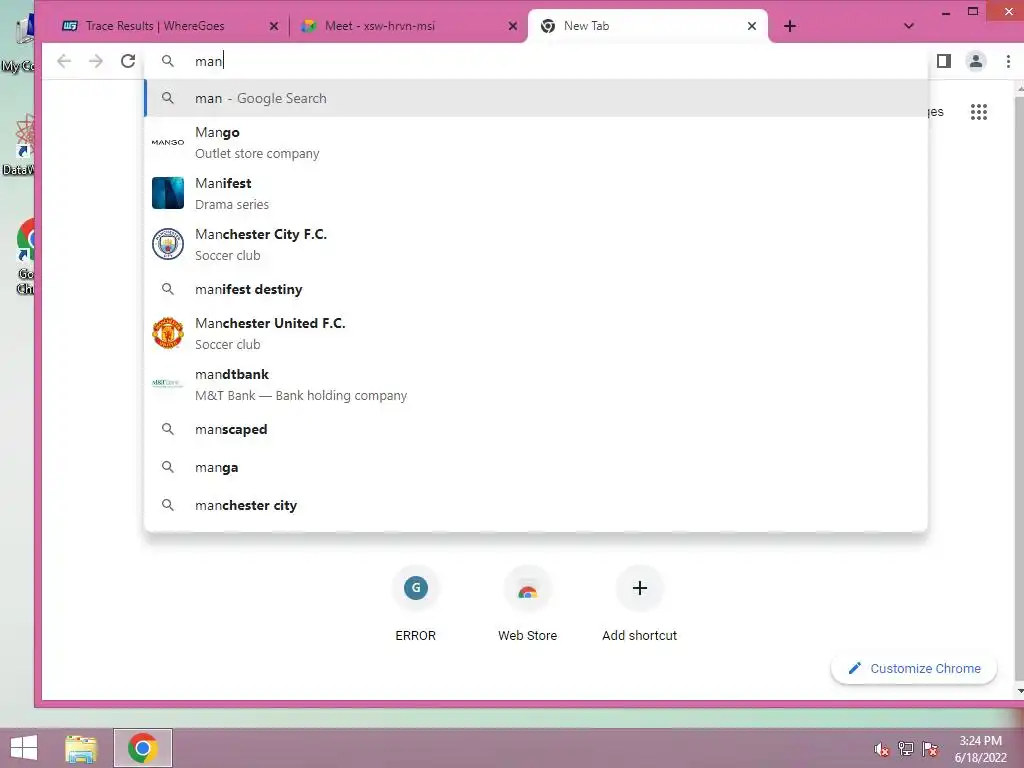
Task: Select the Mango logo suggestion icon
Action: pos(168,142)
